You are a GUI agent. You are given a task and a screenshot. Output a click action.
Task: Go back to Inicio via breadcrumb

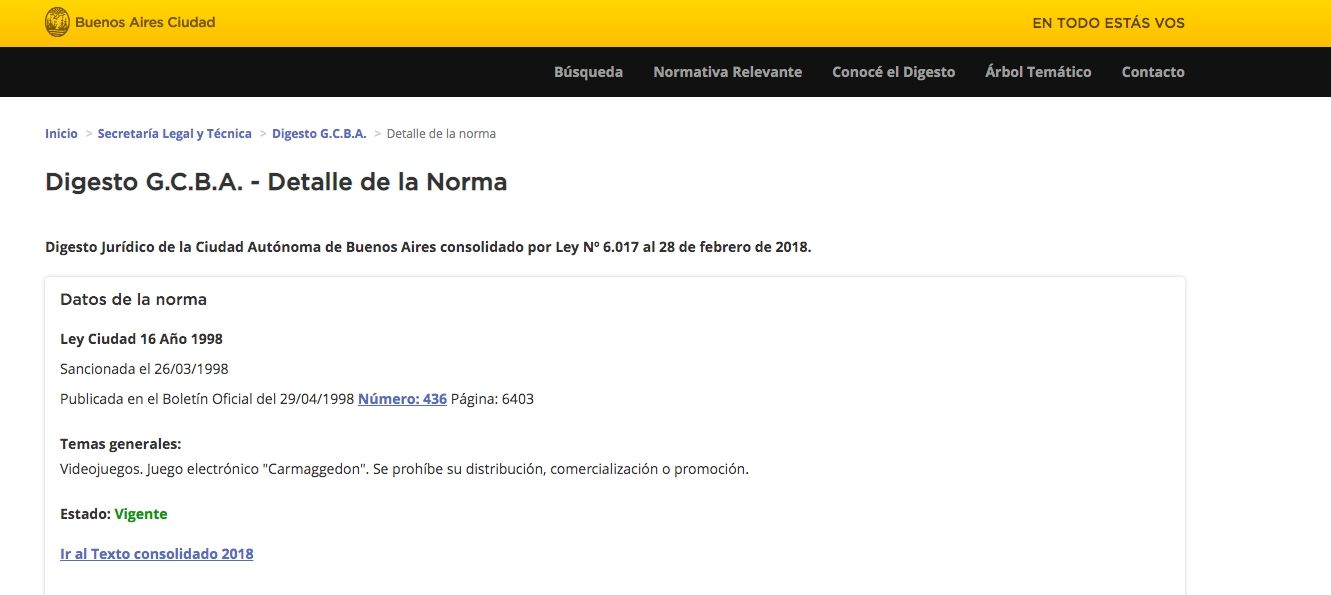61,134
